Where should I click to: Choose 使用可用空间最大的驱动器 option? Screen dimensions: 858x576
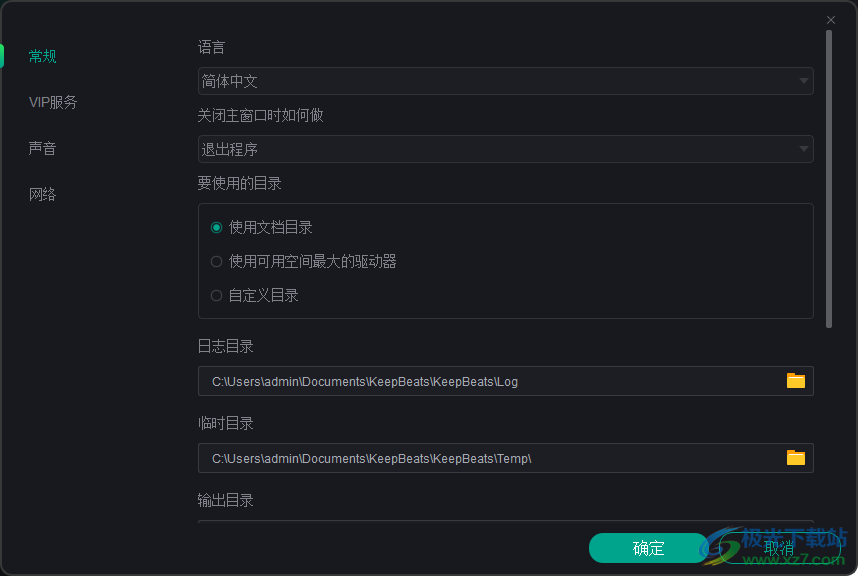point(216,261)
